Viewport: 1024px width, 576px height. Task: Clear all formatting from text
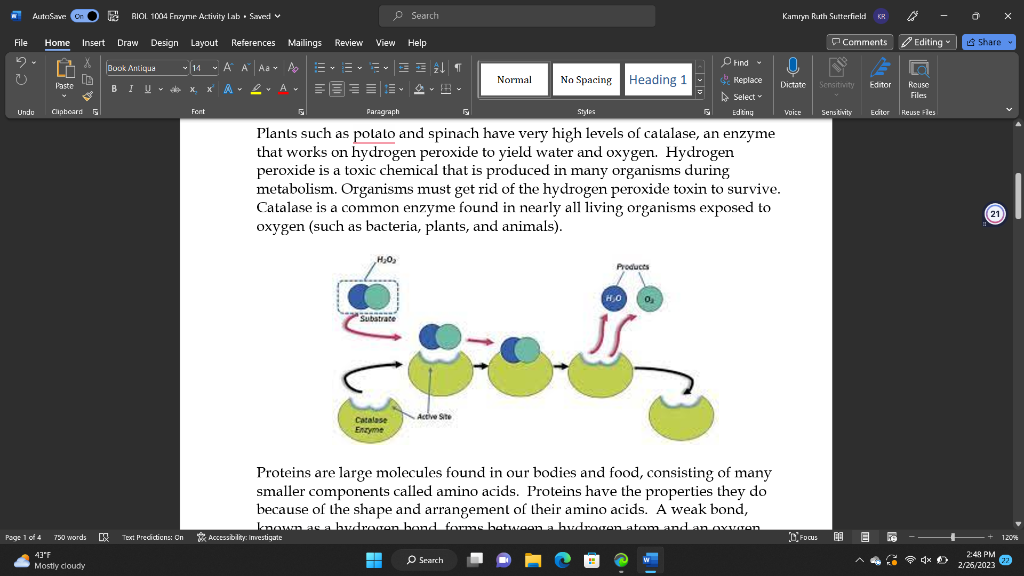pyautogui.click(x=291, y=66)
